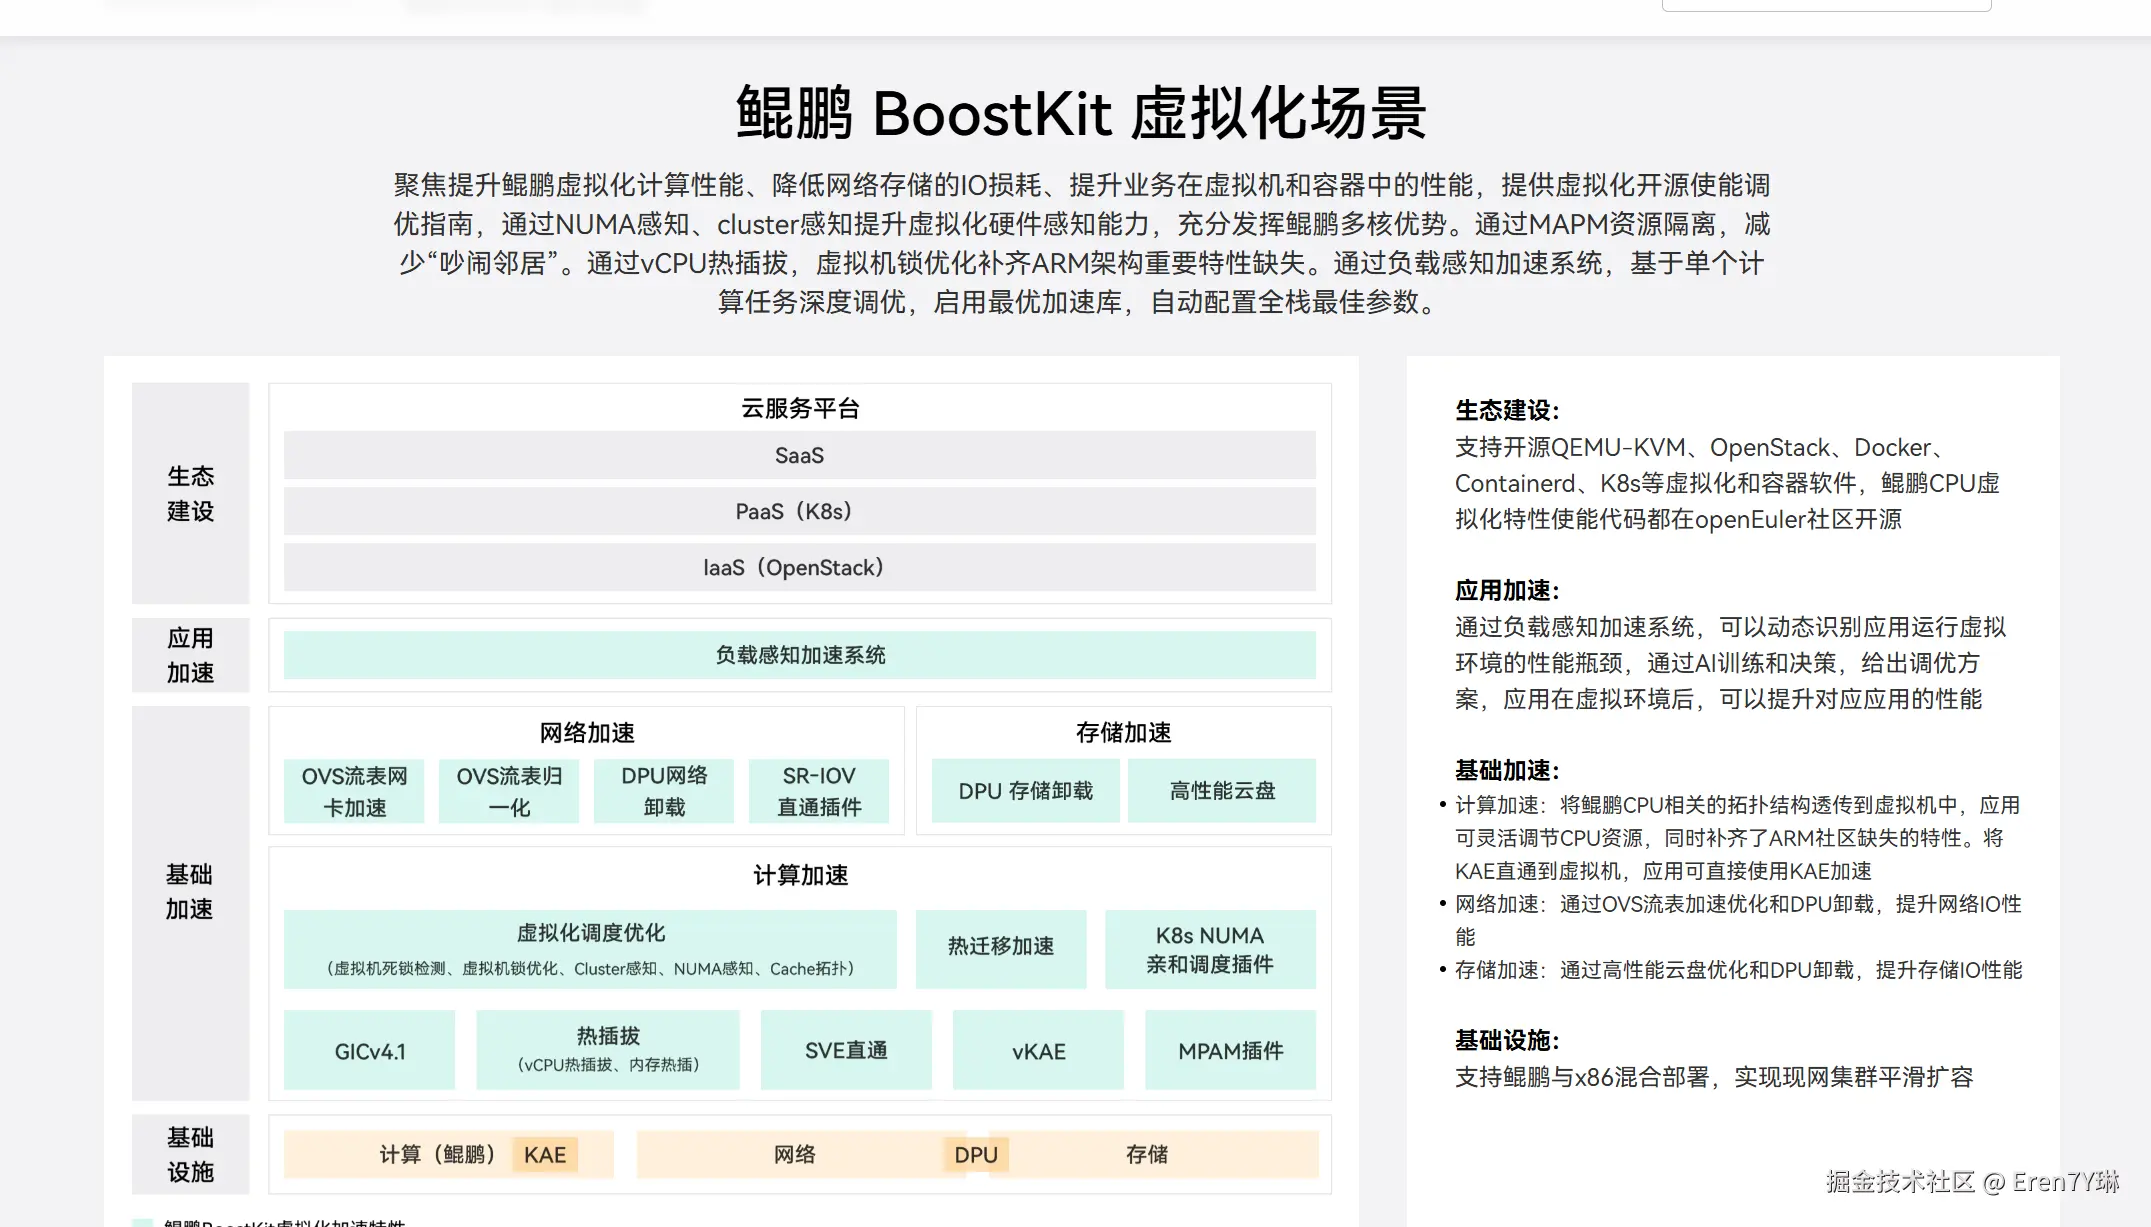Click the OVS流表归一化 box
This screenshot has width=2151, height=1227.
pos(509,791)
